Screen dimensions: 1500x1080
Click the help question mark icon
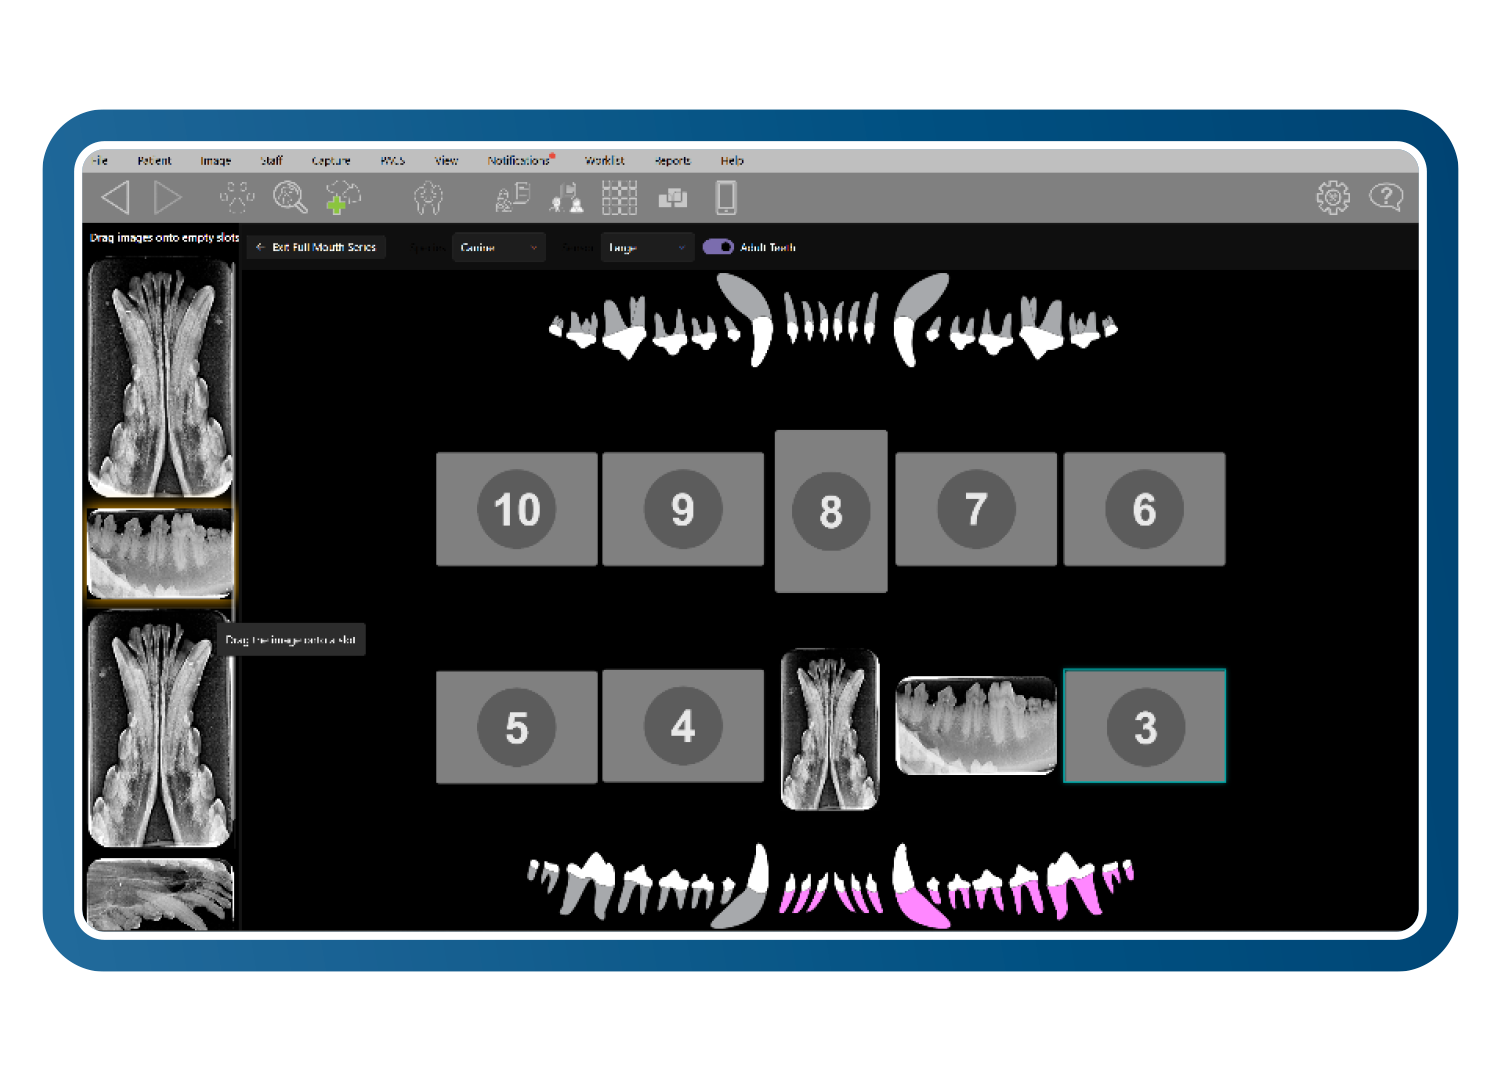point(1385,197)
